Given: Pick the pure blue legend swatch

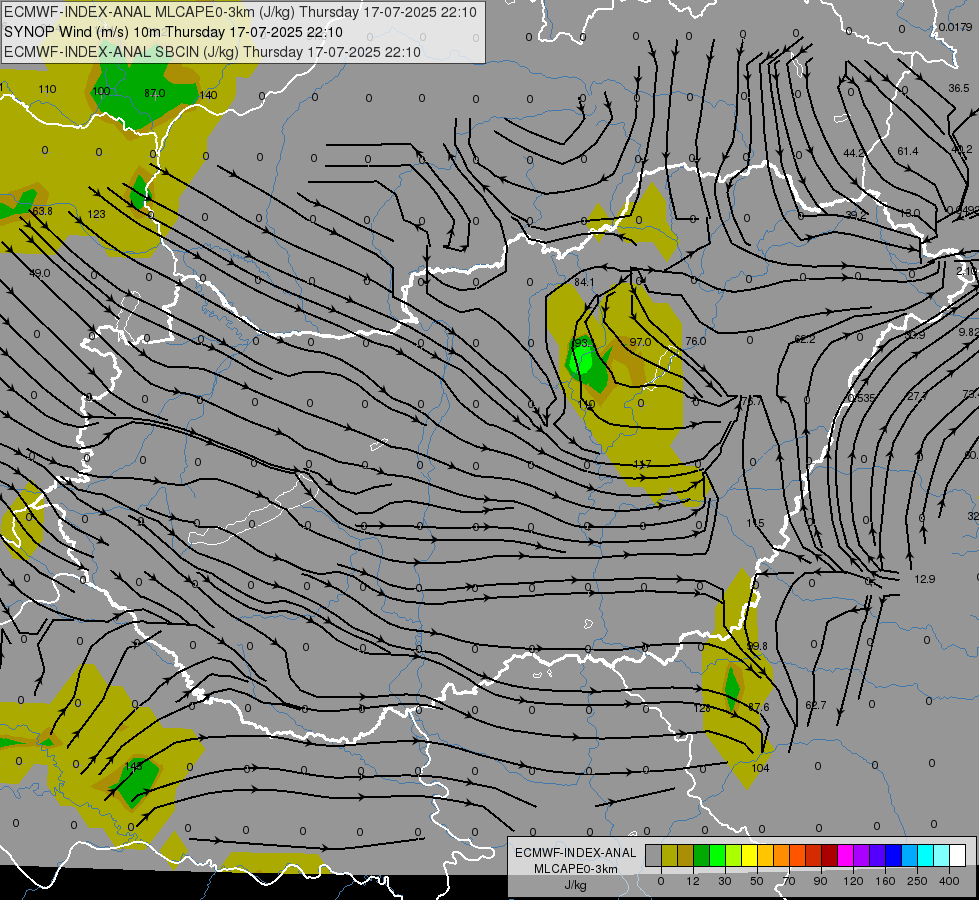Looking at the screenshot, I should click(x=893, y=855).
